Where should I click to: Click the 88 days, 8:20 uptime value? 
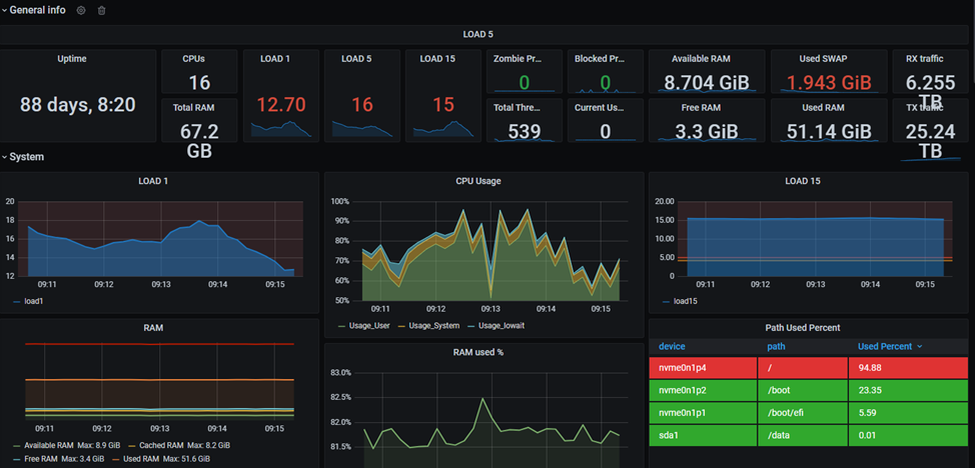(x=78, y=105)
